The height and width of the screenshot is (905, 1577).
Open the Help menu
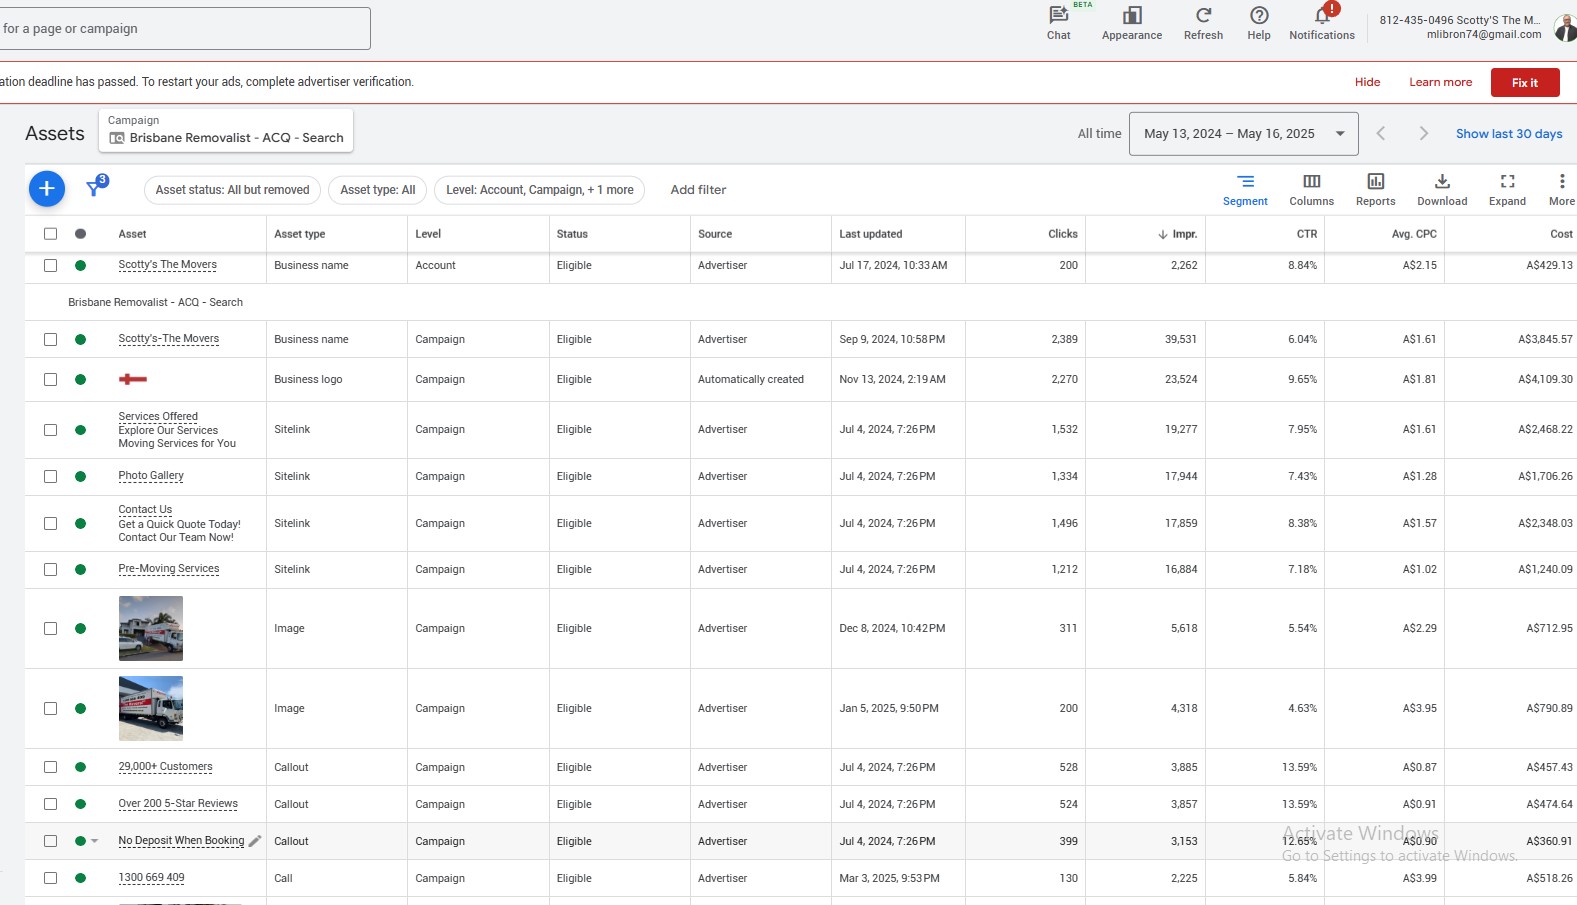[1259, 23]
